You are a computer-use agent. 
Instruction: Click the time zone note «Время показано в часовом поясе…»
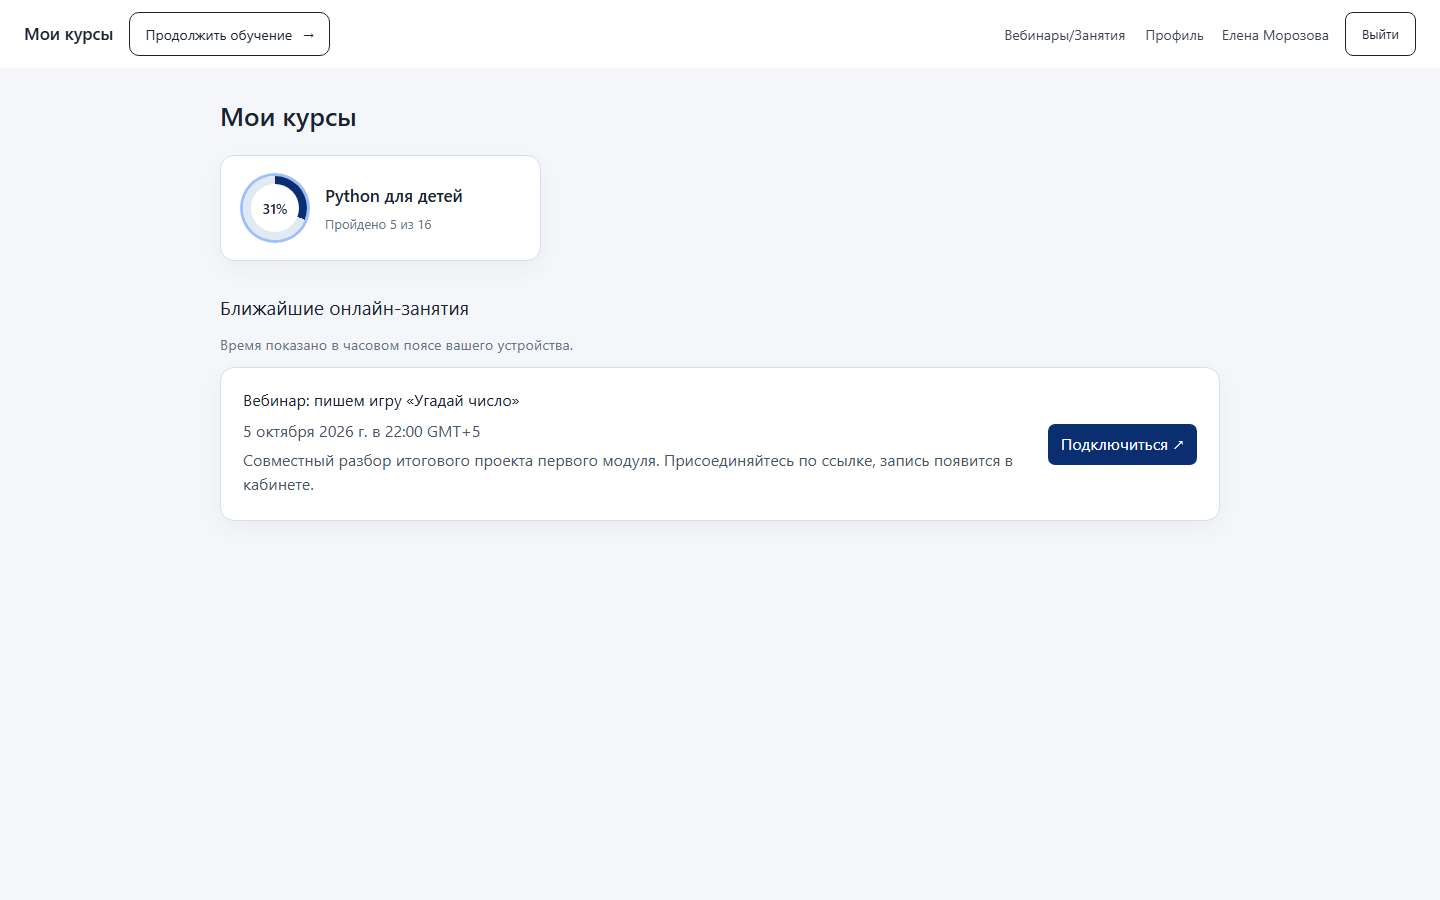pyautogui.click(x=396, y=345)
